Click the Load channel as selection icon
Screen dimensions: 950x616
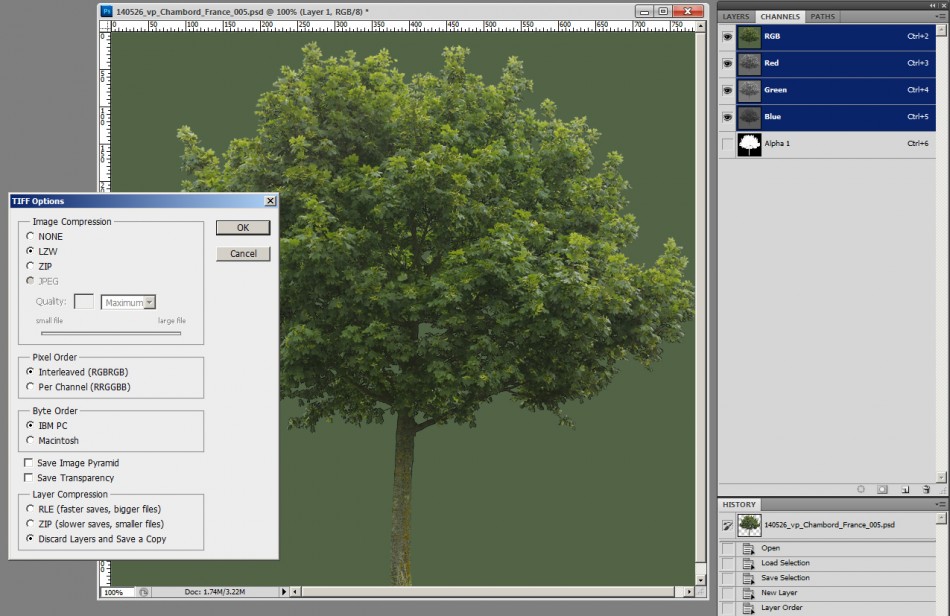pyautogui.click(x=860, y=489)
